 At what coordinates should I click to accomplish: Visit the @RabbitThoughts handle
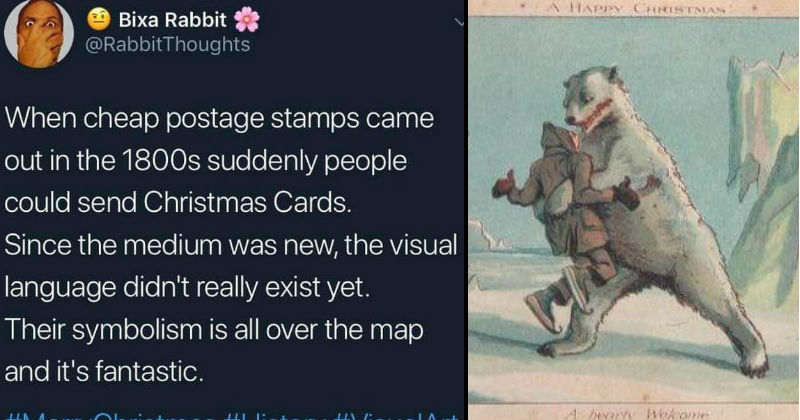coord(167,44)
